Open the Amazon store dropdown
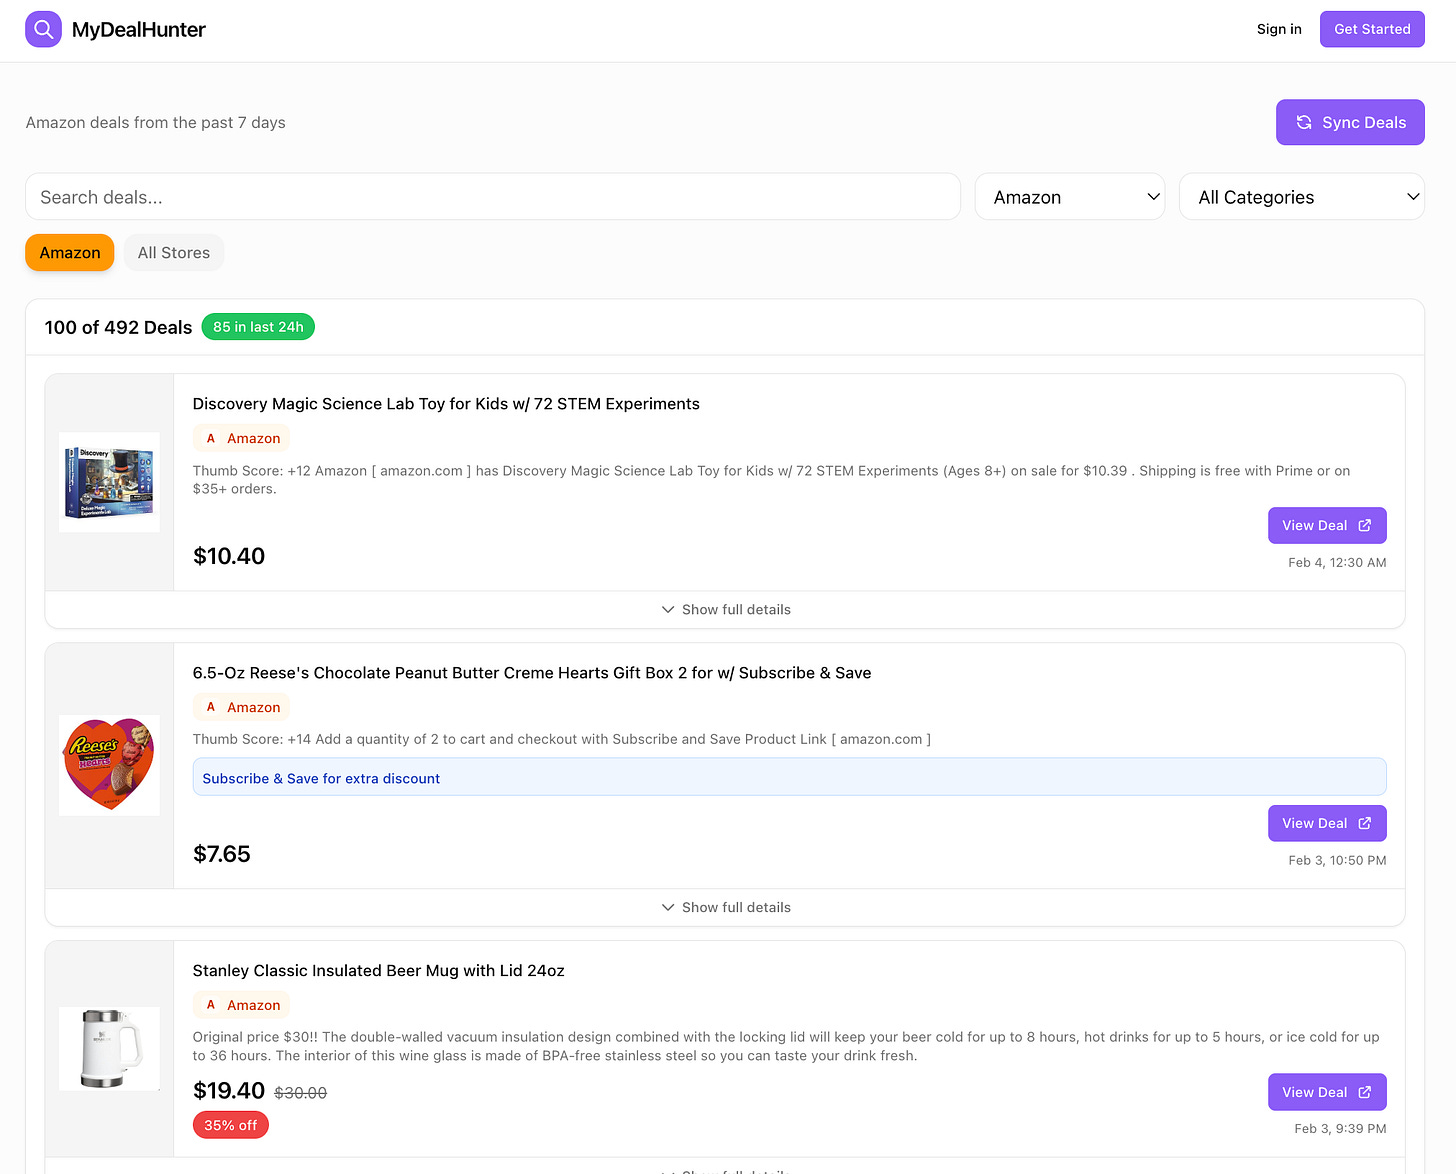Viewport: 1456px width, 1174px height. click(x=1069, y=197)
